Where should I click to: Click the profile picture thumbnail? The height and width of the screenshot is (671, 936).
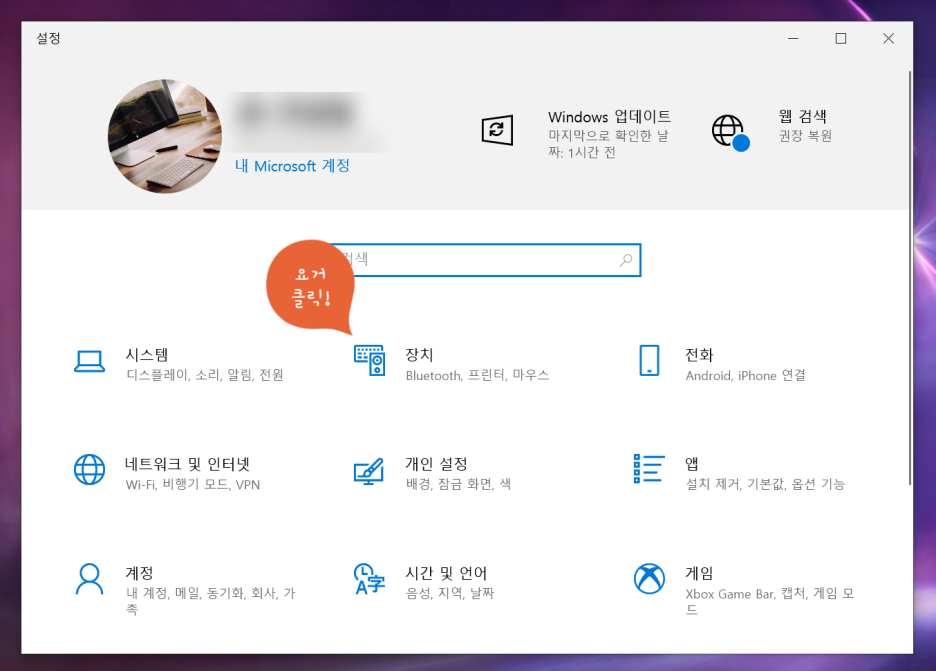tap(165, 136)
